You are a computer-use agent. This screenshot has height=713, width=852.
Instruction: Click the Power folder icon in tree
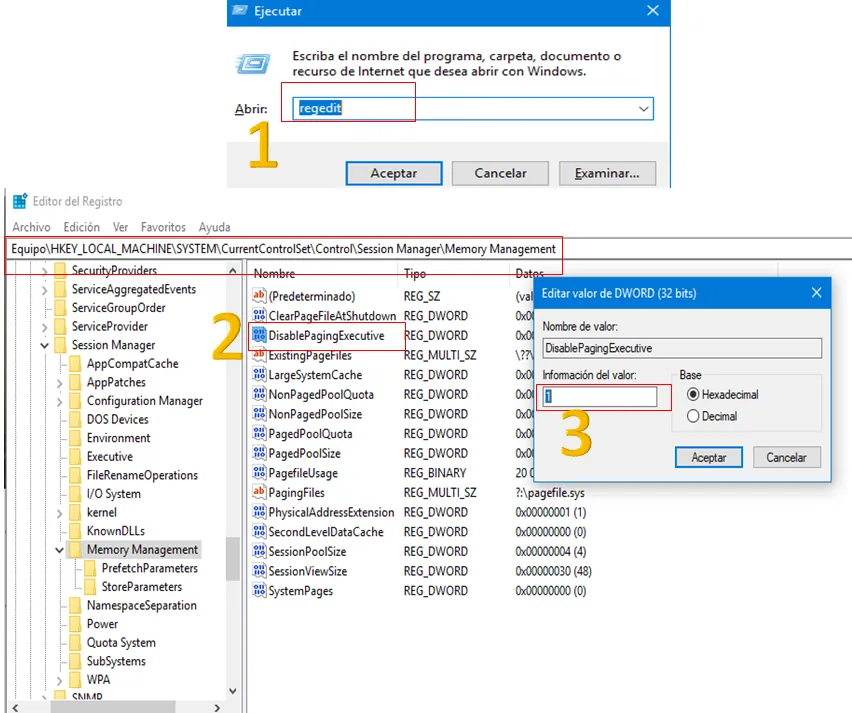point(75,624)
